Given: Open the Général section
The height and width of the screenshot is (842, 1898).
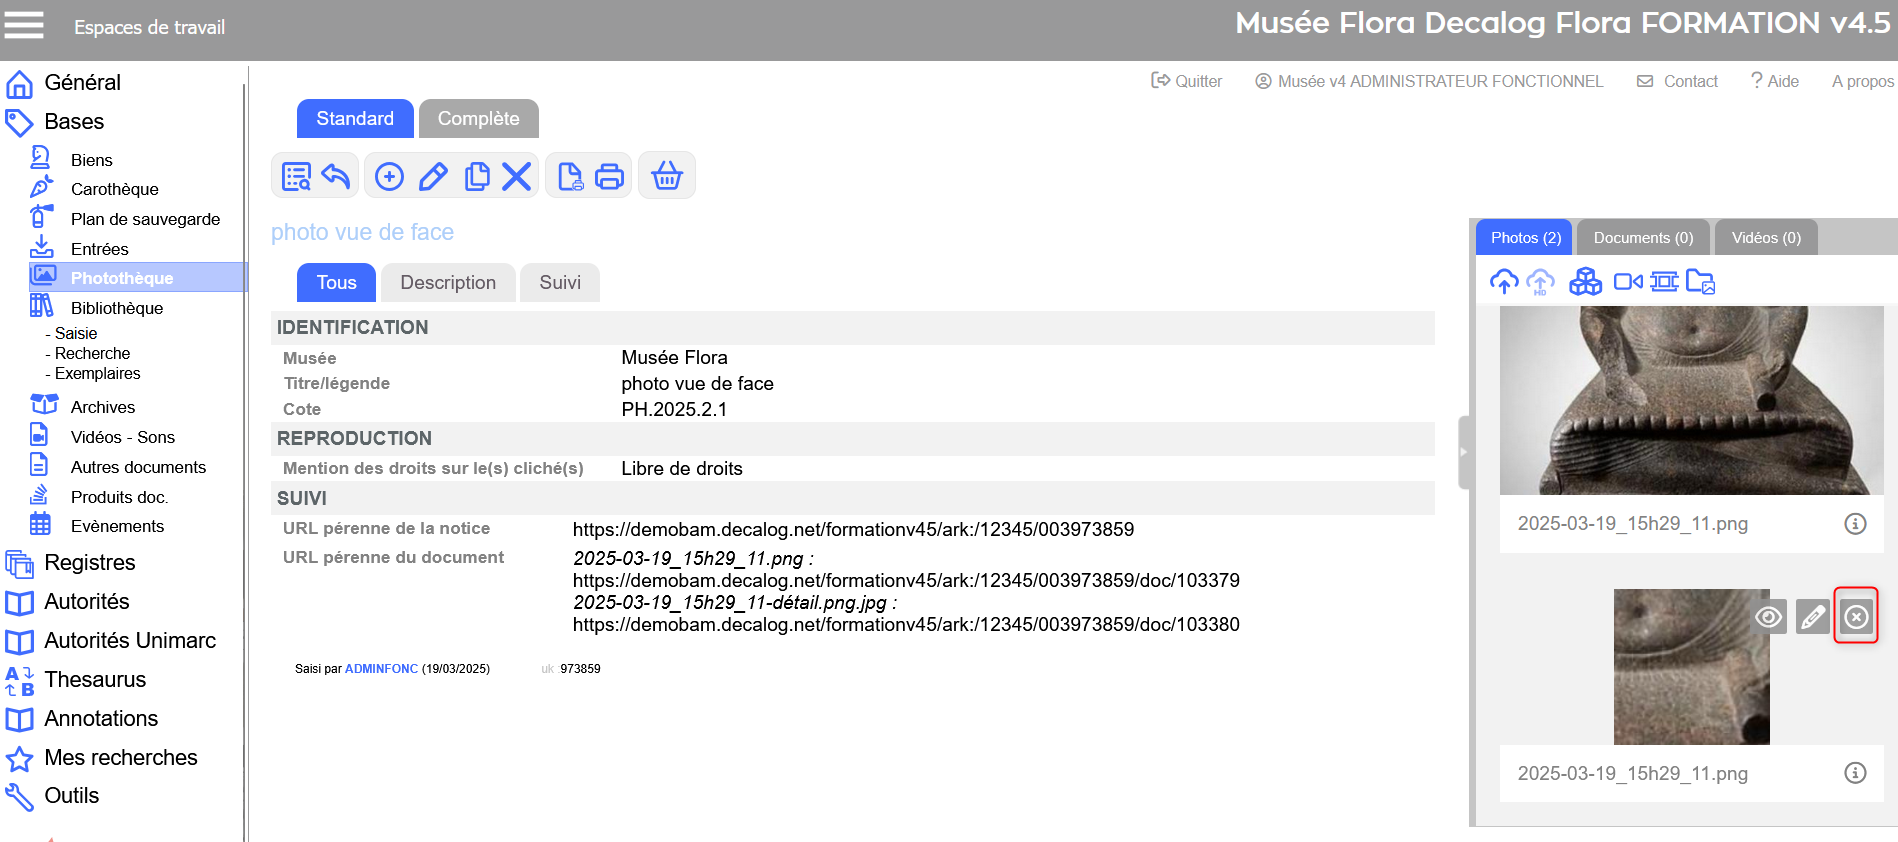Looking at the screenshot, I should pyautogui.click(x=82, y=83).
